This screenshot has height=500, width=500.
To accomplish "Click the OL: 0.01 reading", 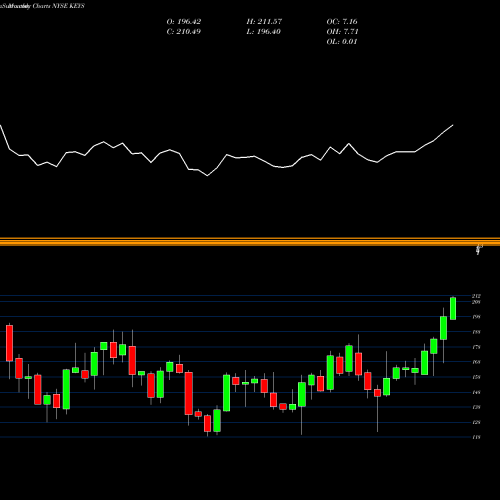I will [342, 42].
